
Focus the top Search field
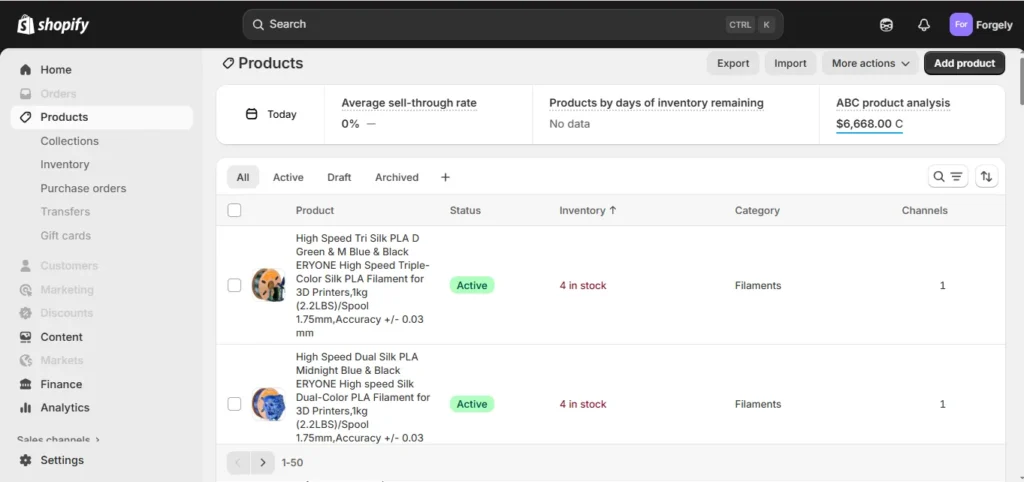(x=513, y=24)
